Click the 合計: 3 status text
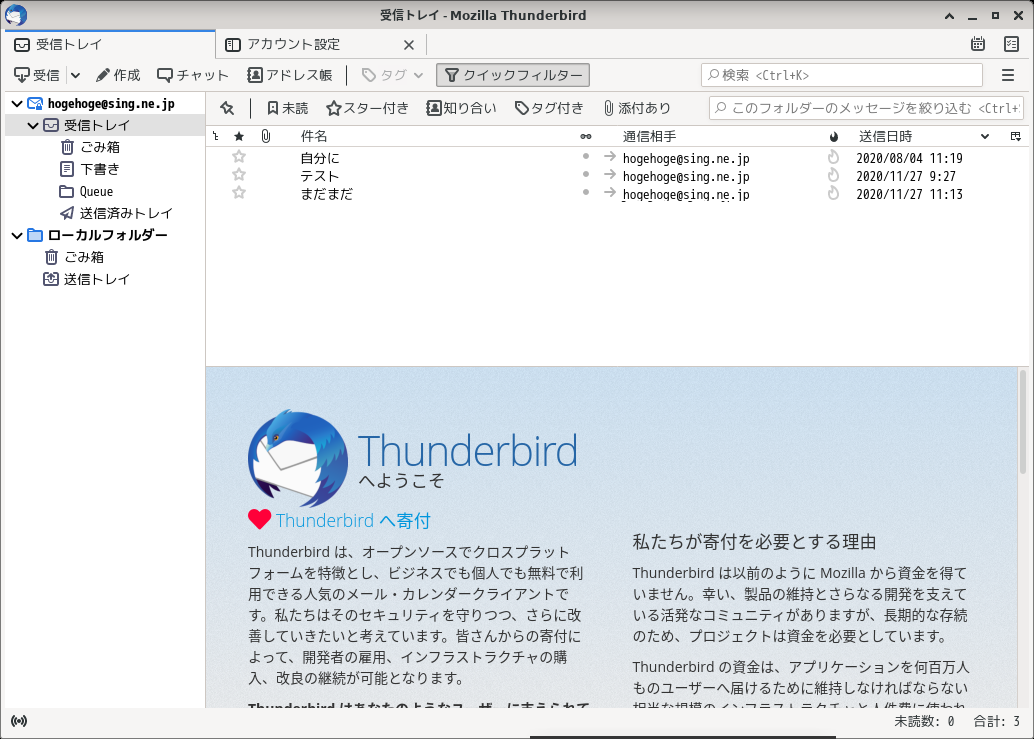This screenshot has width=1034, height=739. point(996,721)
